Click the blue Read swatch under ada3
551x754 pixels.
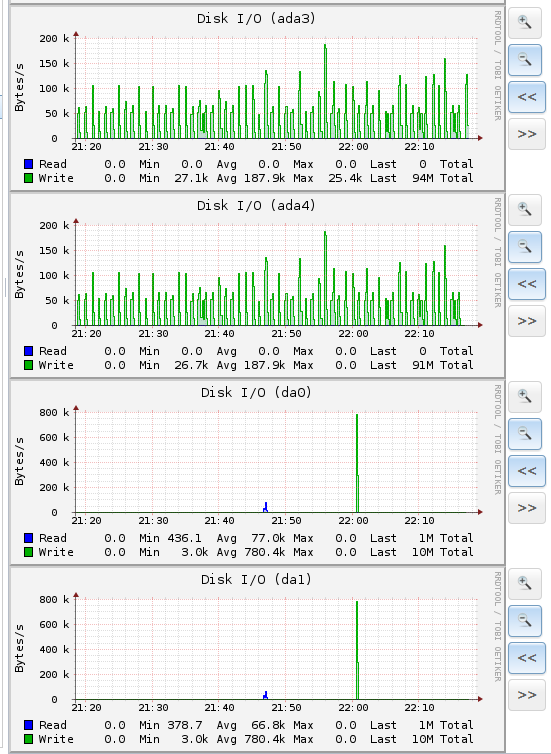(28, 164)
